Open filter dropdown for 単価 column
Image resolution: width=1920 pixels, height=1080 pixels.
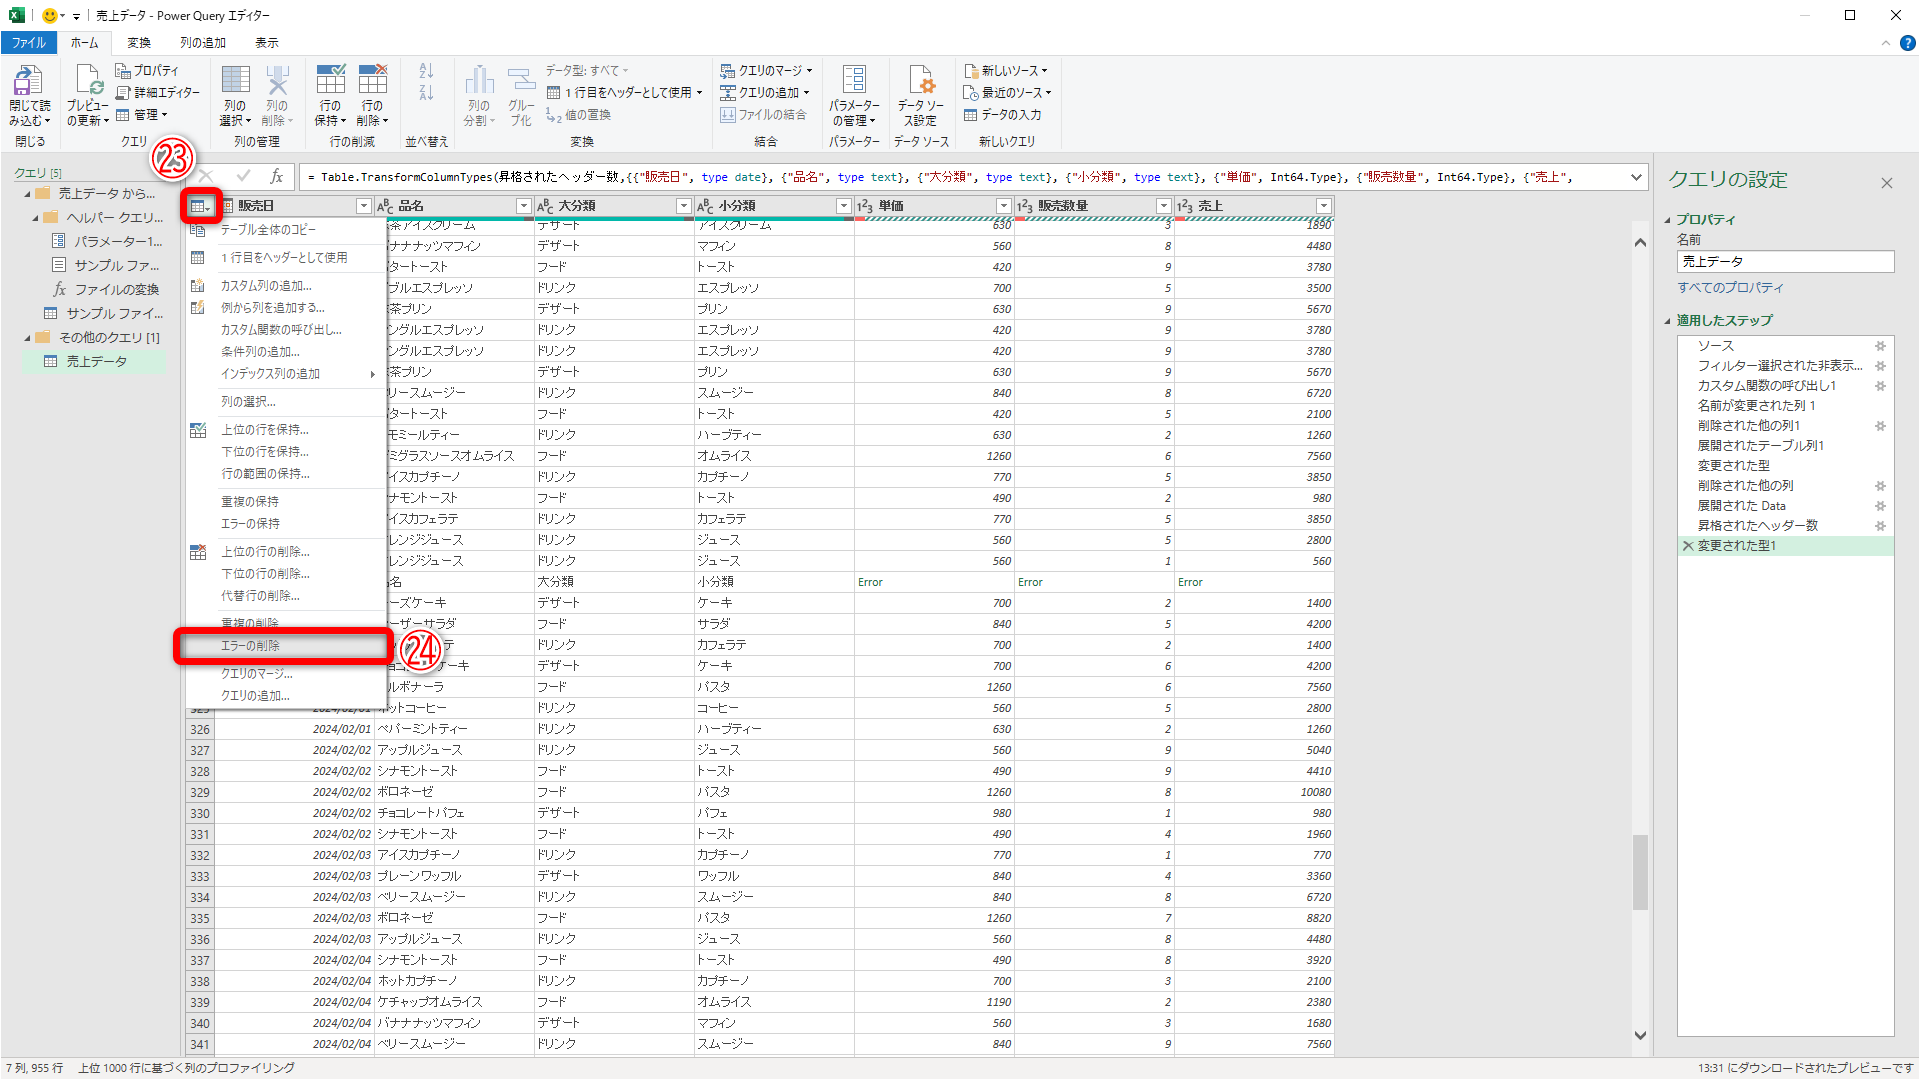[1003, 206]
